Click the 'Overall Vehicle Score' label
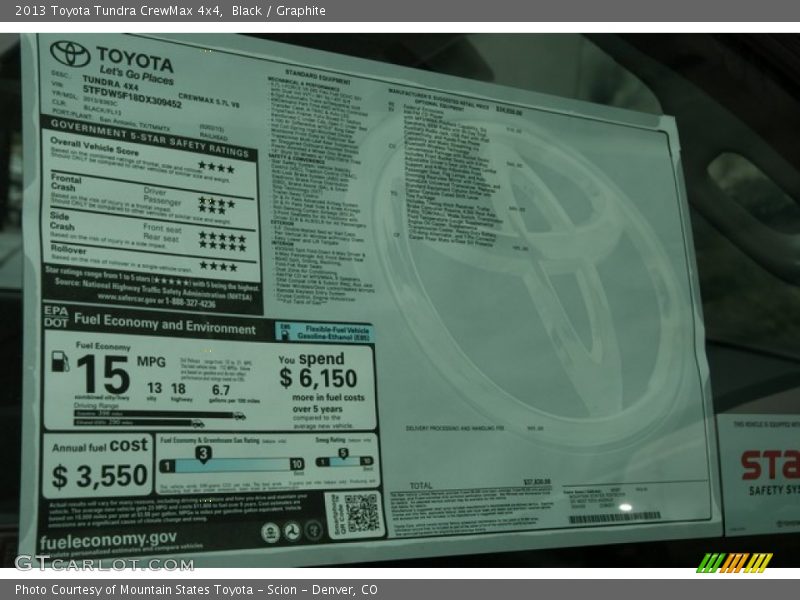 pyautogui.click(x=94, y=145)
